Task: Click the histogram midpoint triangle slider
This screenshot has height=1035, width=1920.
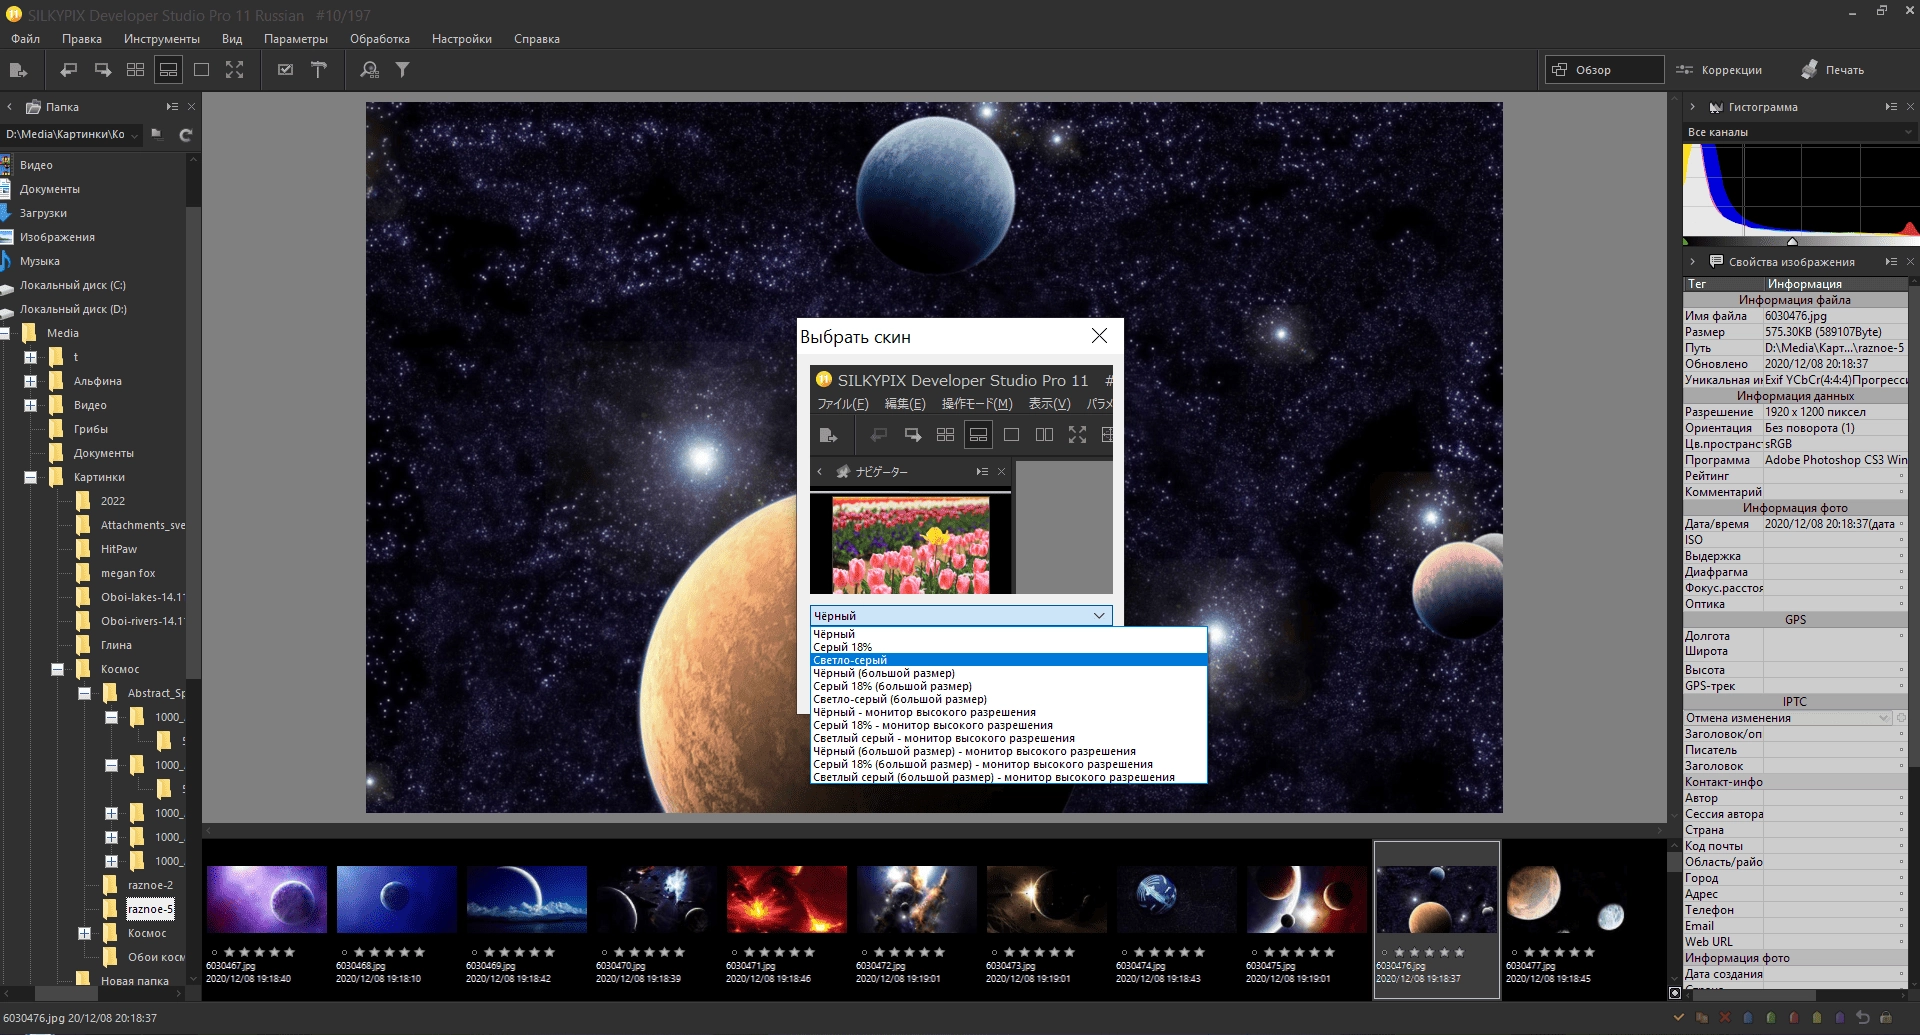Action: [x=1792, y=242]
